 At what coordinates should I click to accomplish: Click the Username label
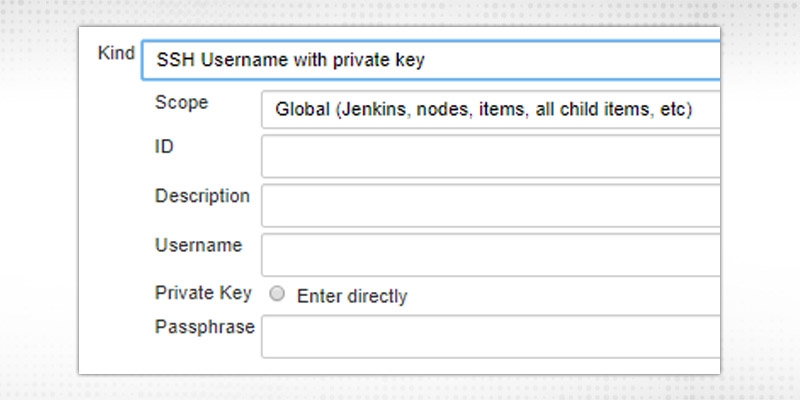(198, 244)
